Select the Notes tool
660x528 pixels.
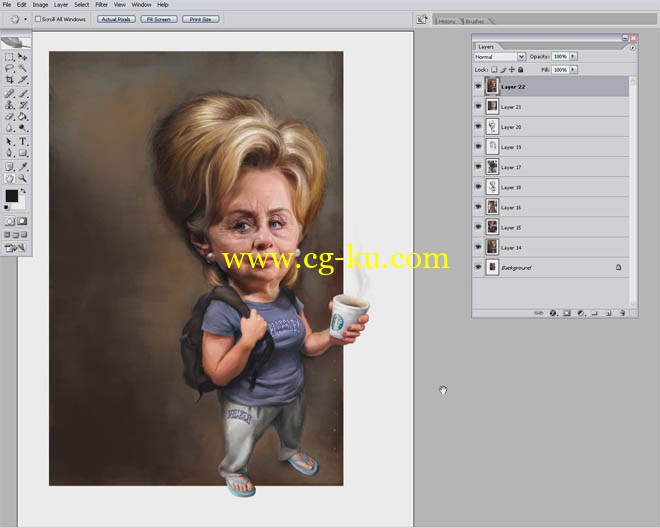click(x=9, y=167)
